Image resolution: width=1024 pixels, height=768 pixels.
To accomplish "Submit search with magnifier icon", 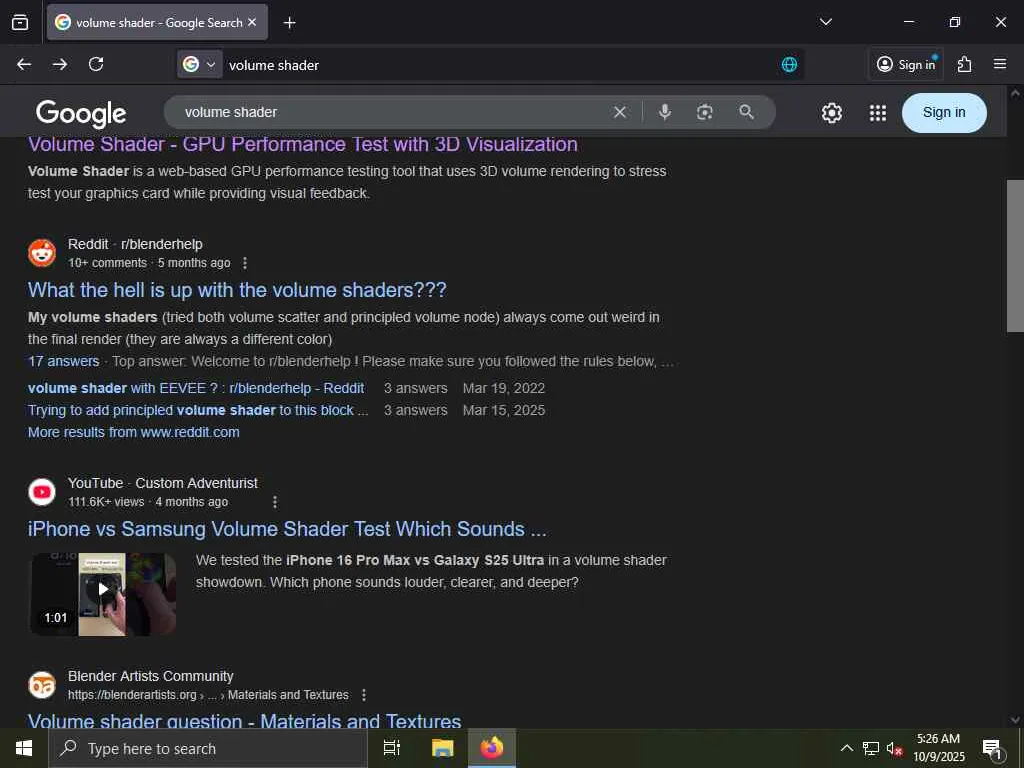I will 746,112.
